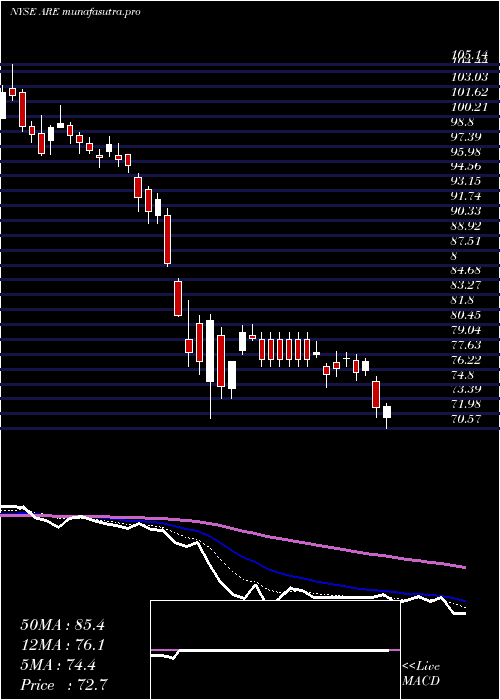Click the 77.63 price axis label
Viewport: 500px width, 700px height.
466,345
